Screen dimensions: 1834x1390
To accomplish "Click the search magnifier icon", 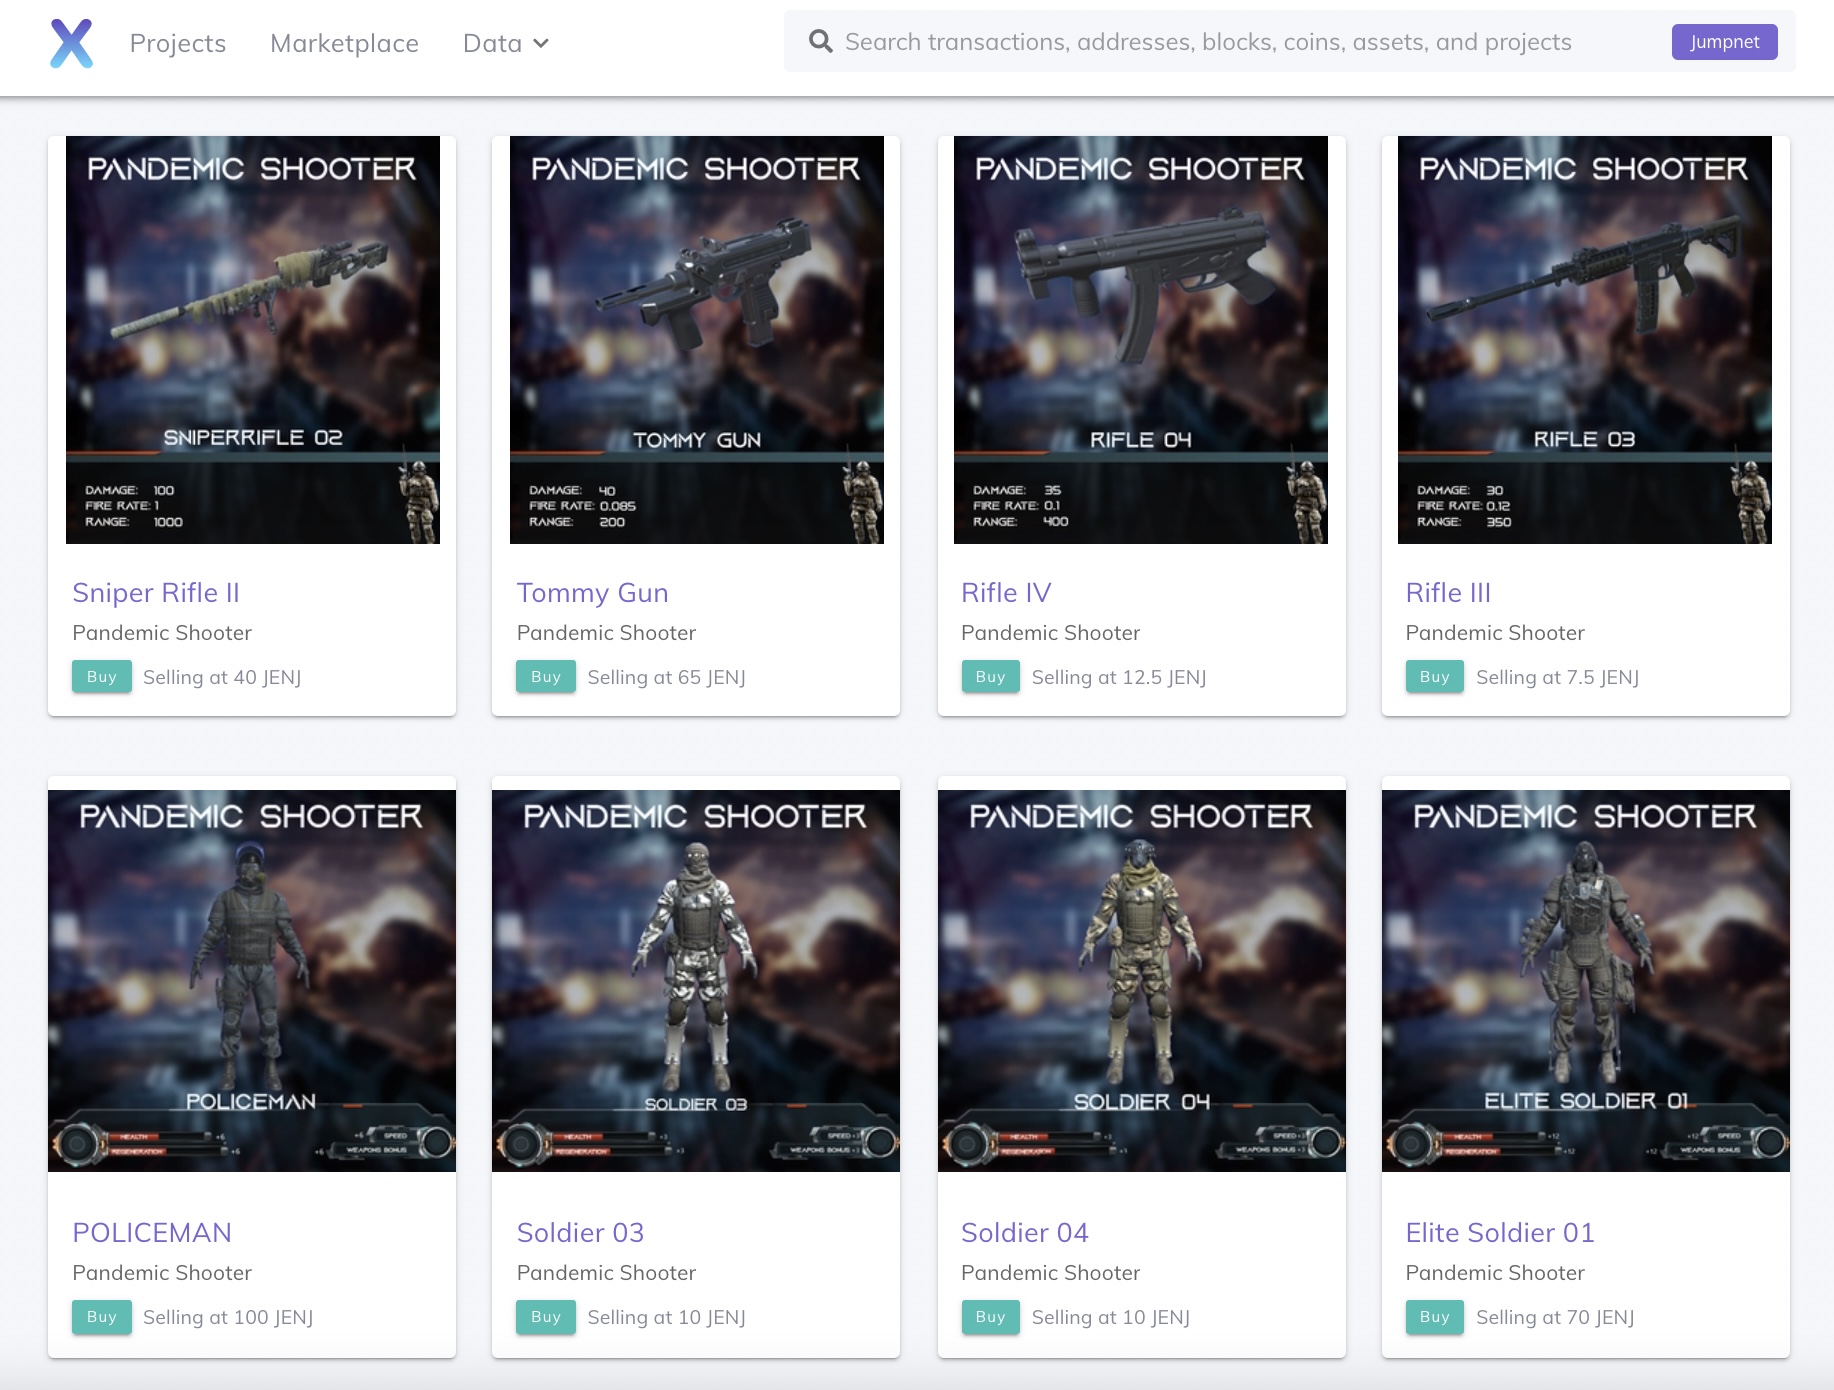I will click(820, 42).
